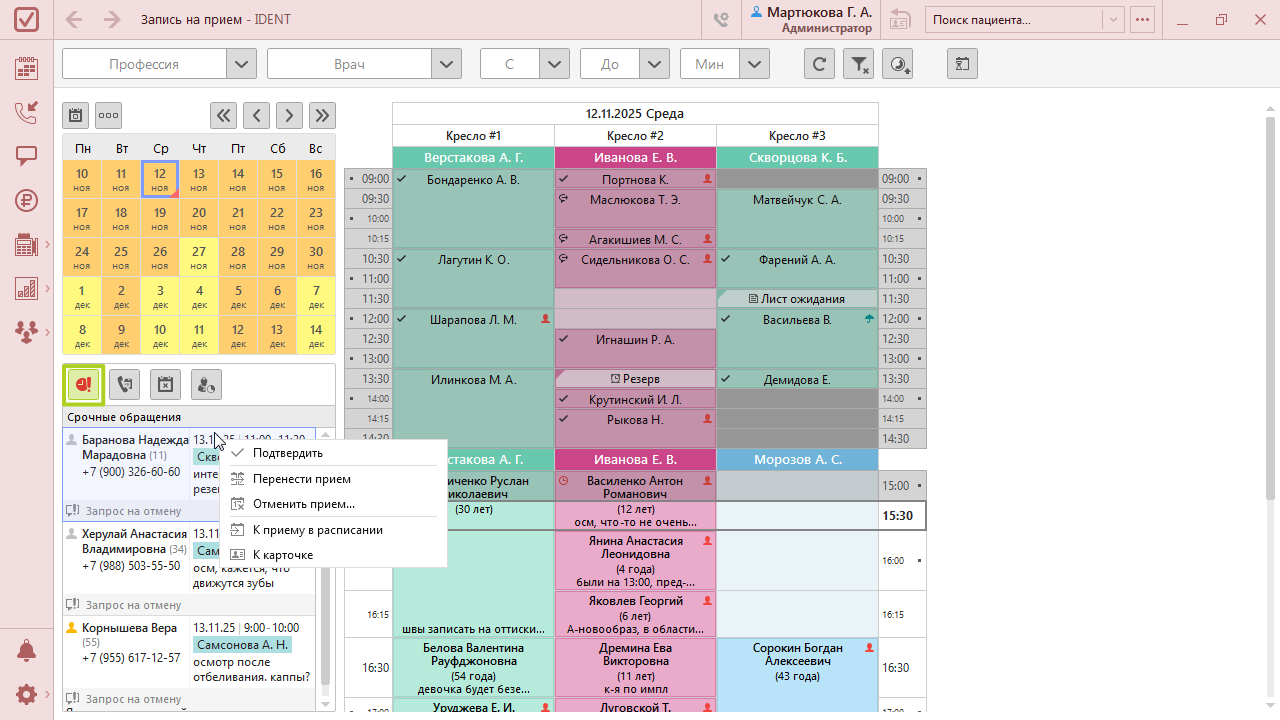Toggle the callback list panel button
The height and width of the screenshot is (720, 1280).
pos(124,384)
